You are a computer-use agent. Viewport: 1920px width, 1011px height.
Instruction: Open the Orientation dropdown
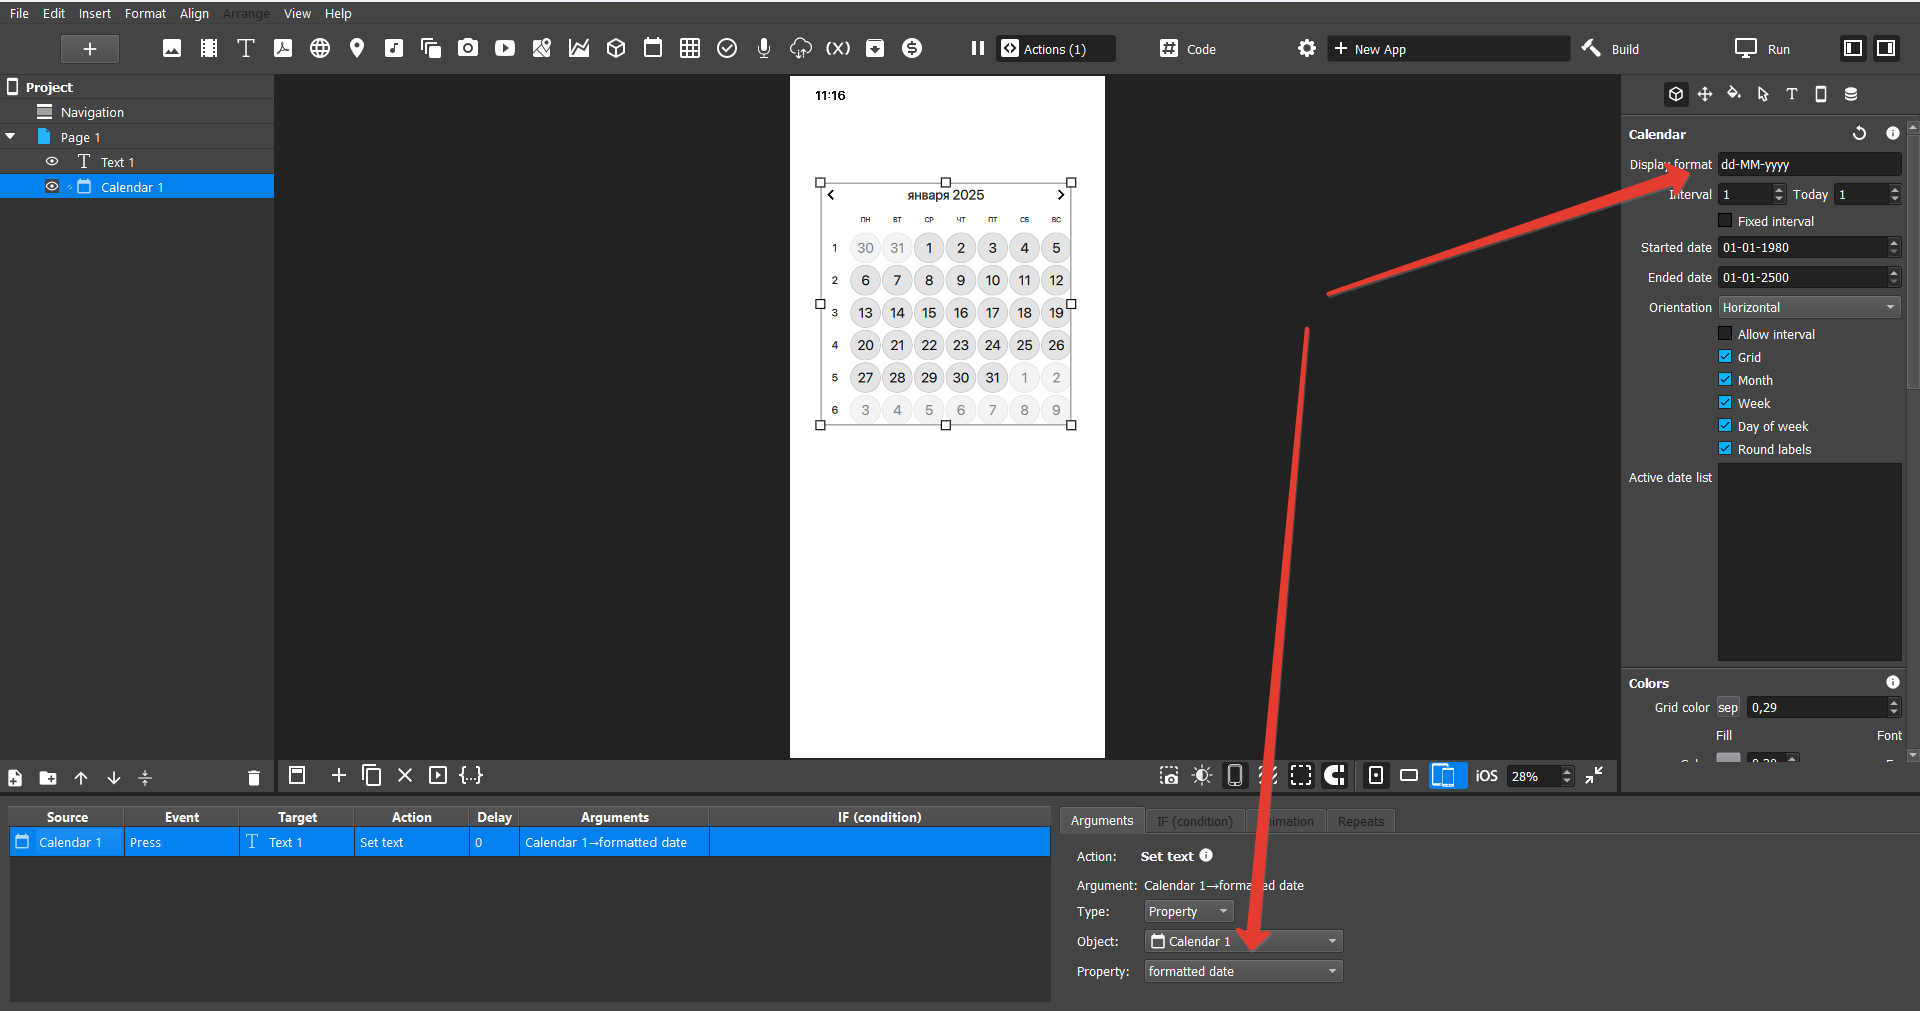click(1809, 307)
